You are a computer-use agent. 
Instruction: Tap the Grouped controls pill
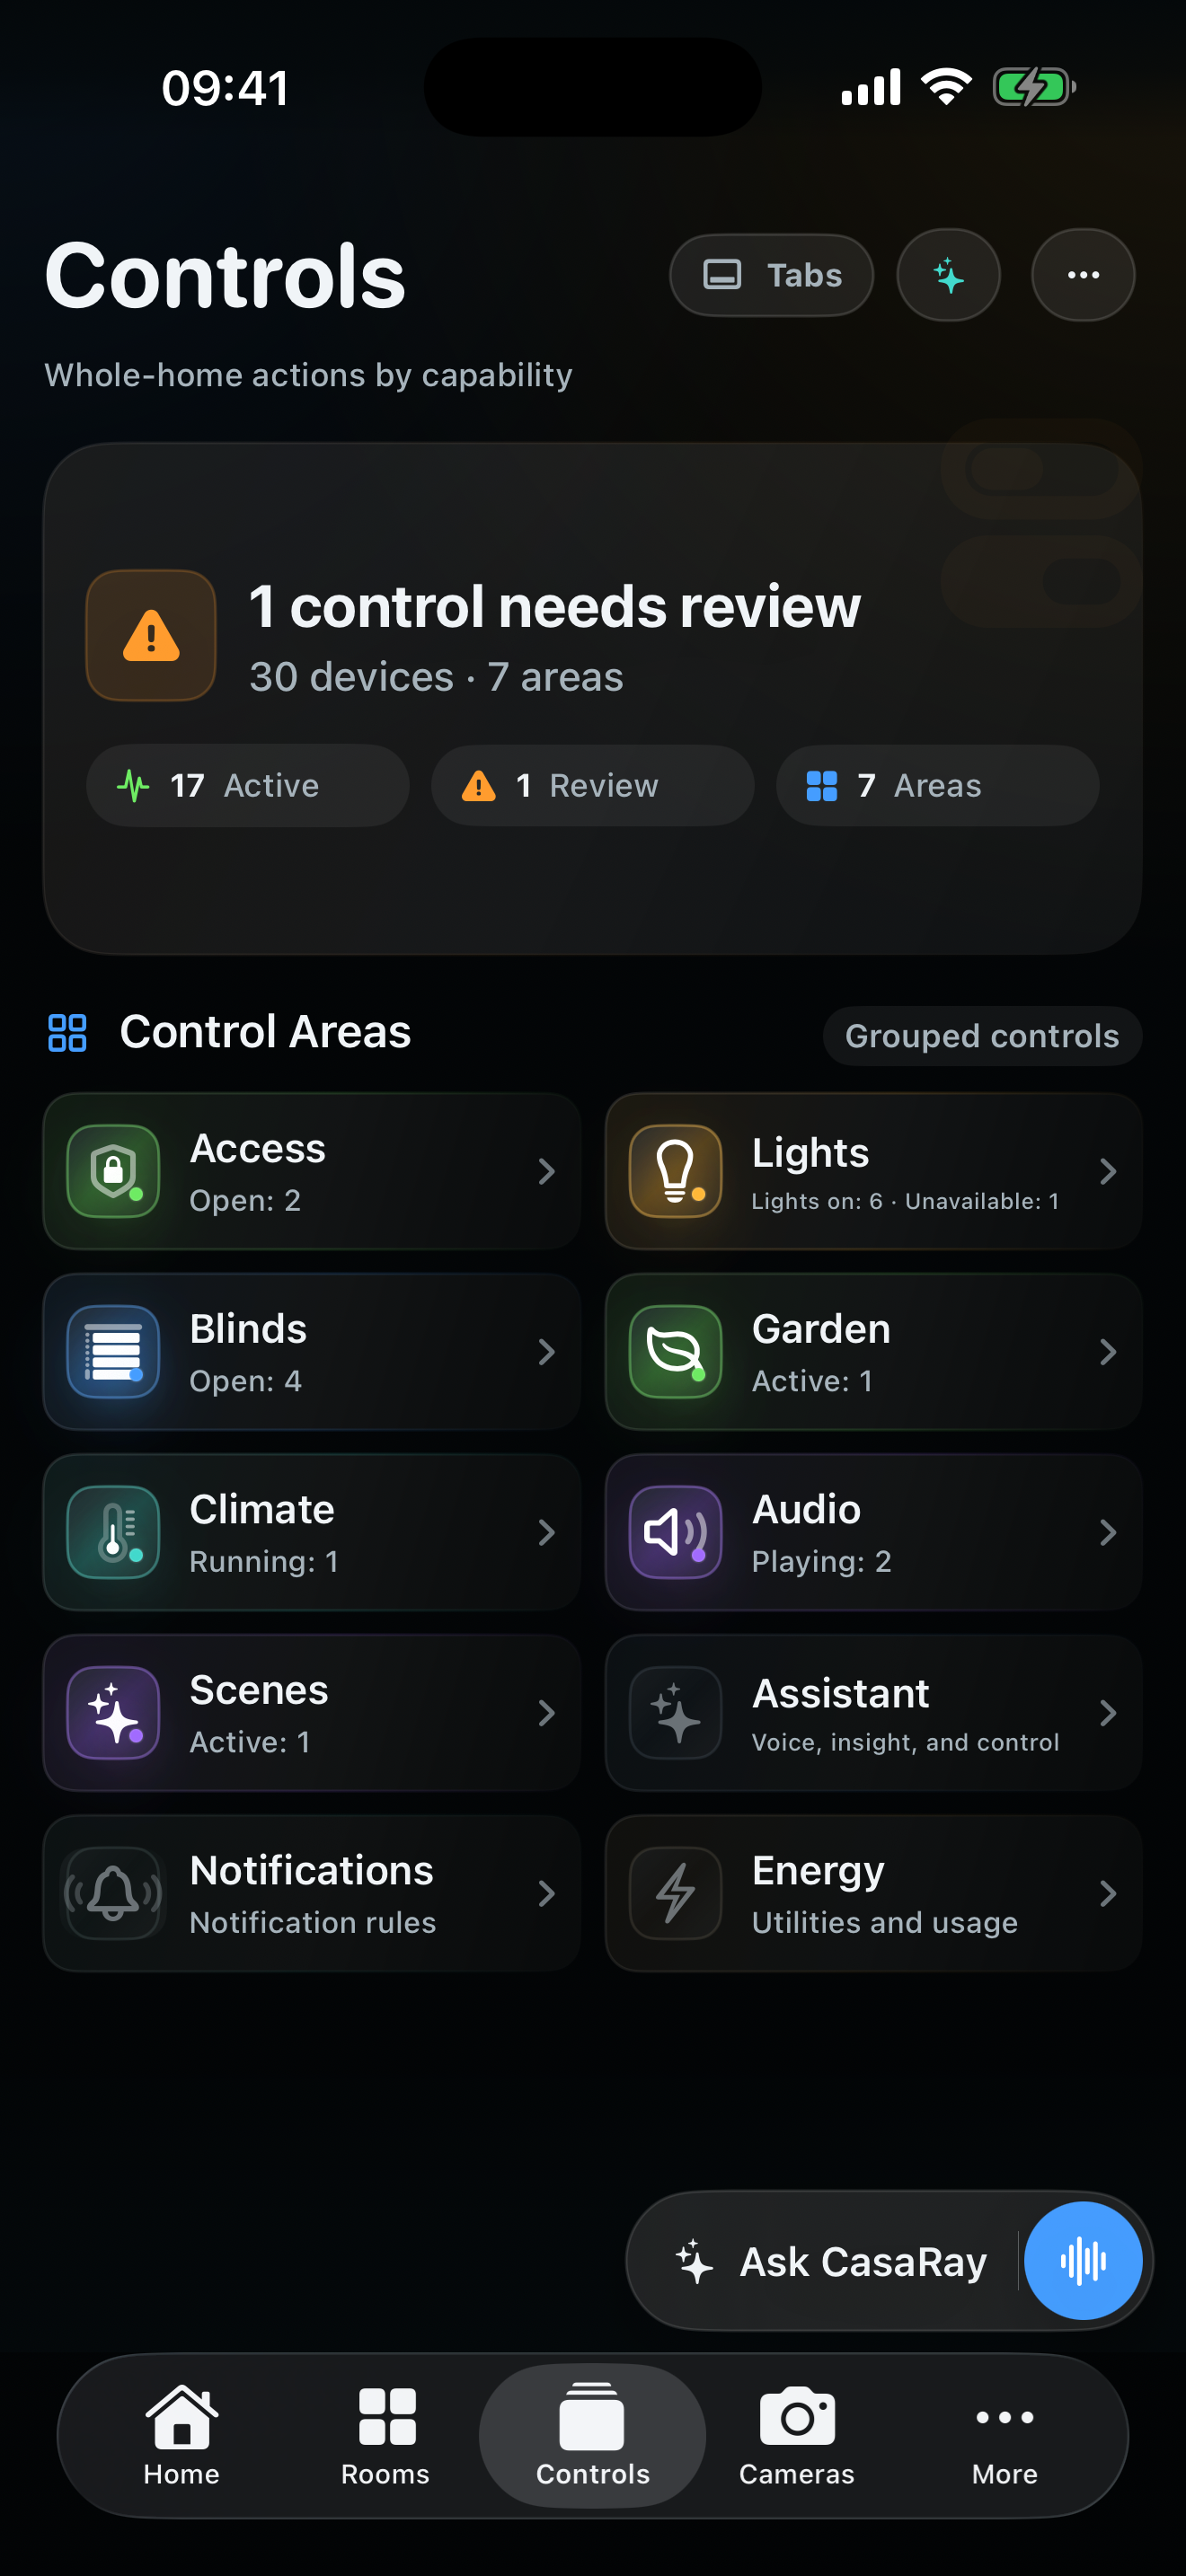982,1036
